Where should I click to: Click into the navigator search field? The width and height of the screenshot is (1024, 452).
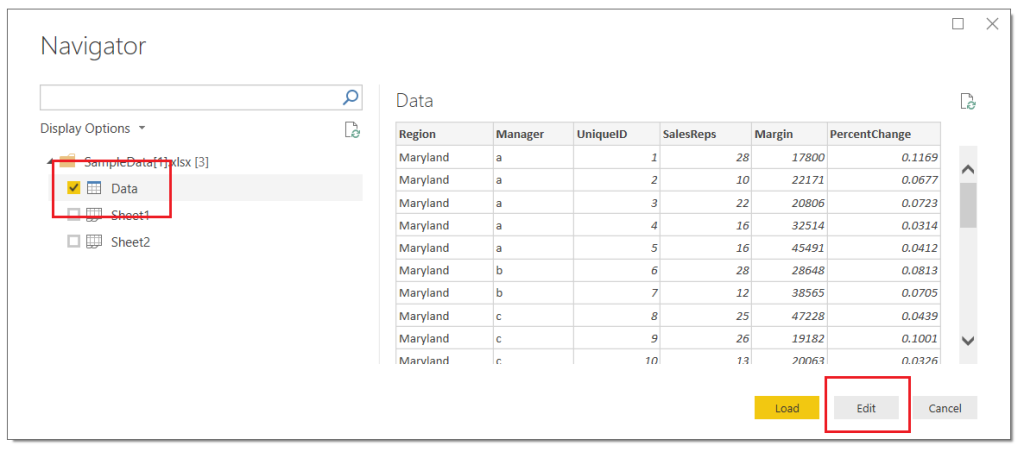click(191, 97)
